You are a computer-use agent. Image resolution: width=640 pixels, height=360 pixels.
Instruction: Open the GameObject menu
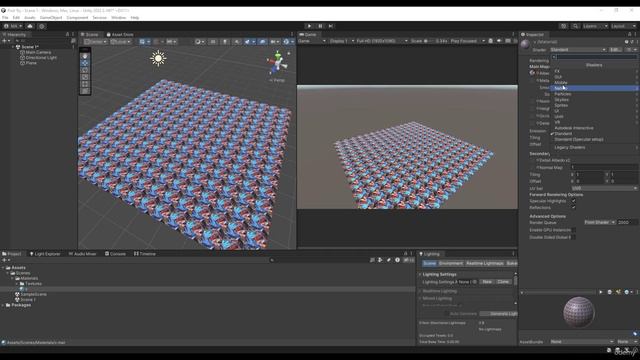coord(51,18)
